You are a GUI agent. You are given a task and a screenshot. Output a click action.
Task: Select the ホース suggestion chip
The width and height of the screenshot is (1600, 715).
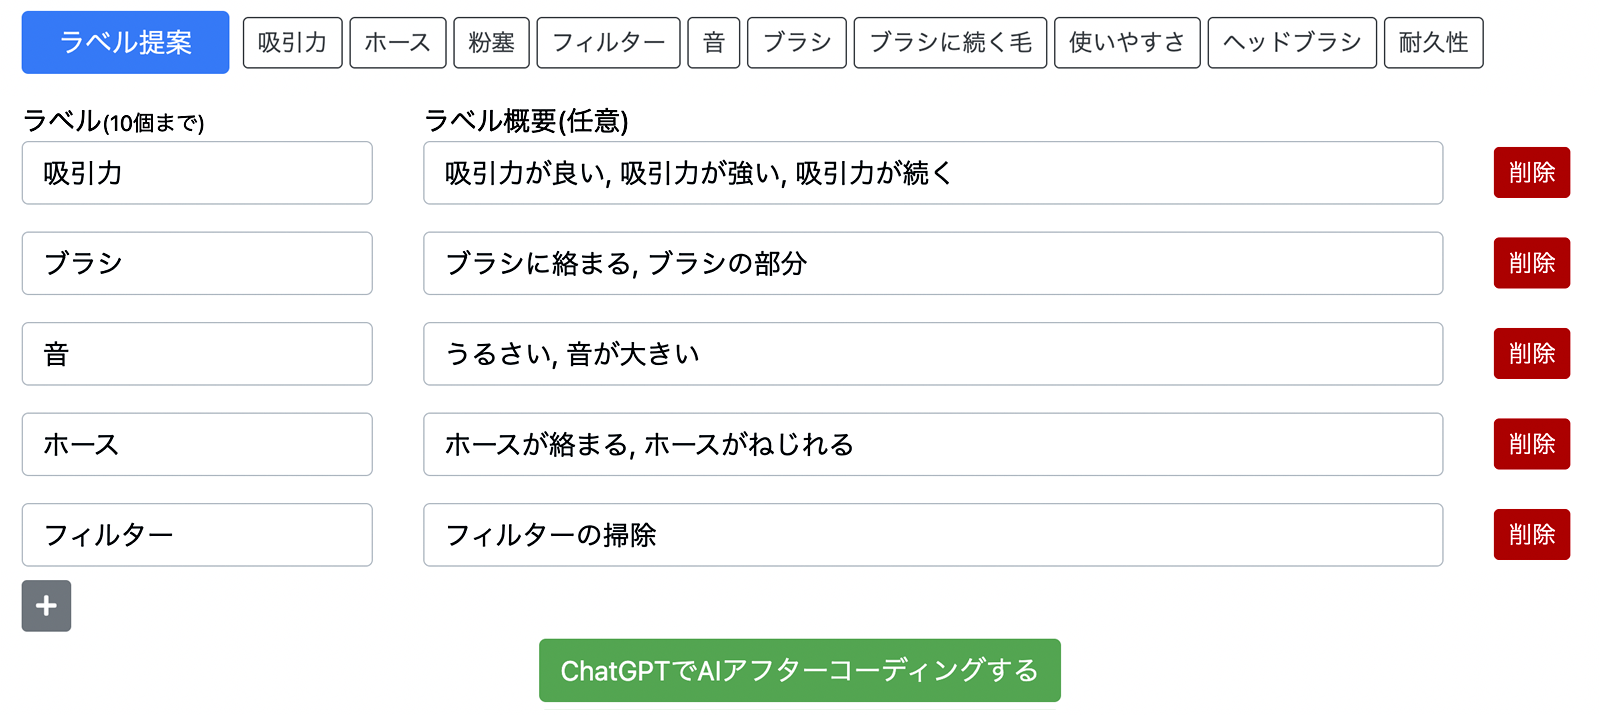coord(397,42)
